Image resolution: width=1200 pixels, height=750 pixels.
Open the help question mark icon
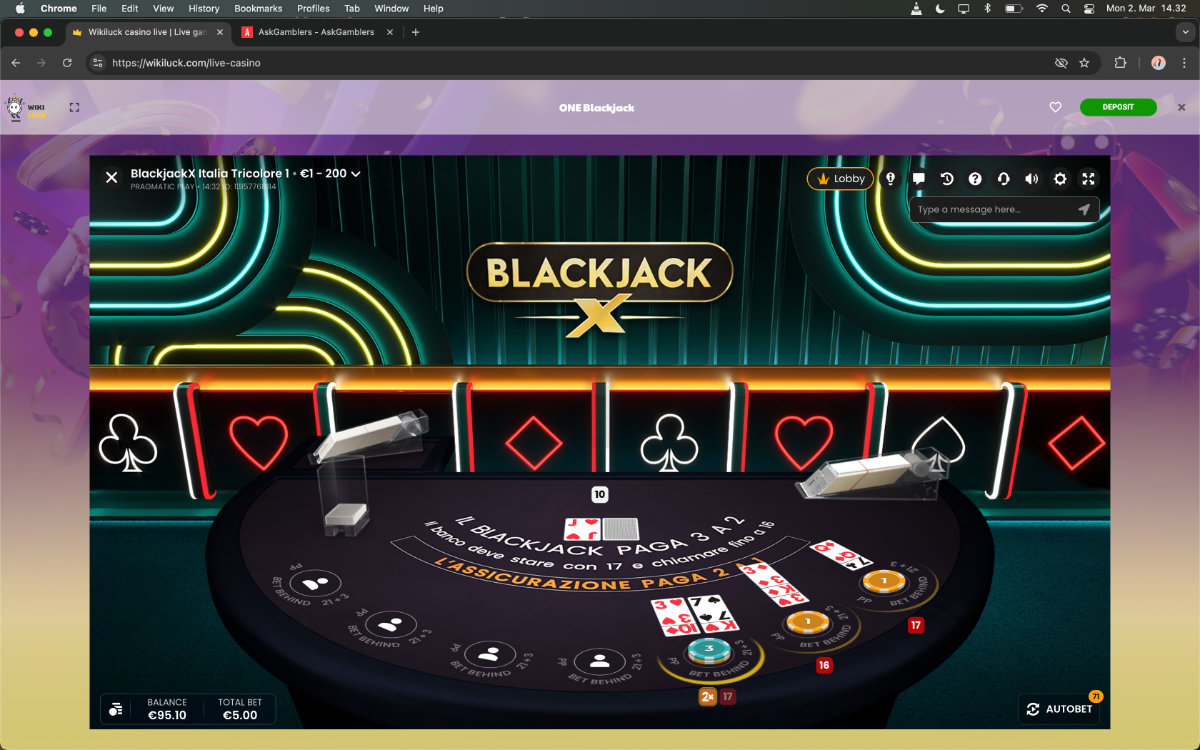975,179
